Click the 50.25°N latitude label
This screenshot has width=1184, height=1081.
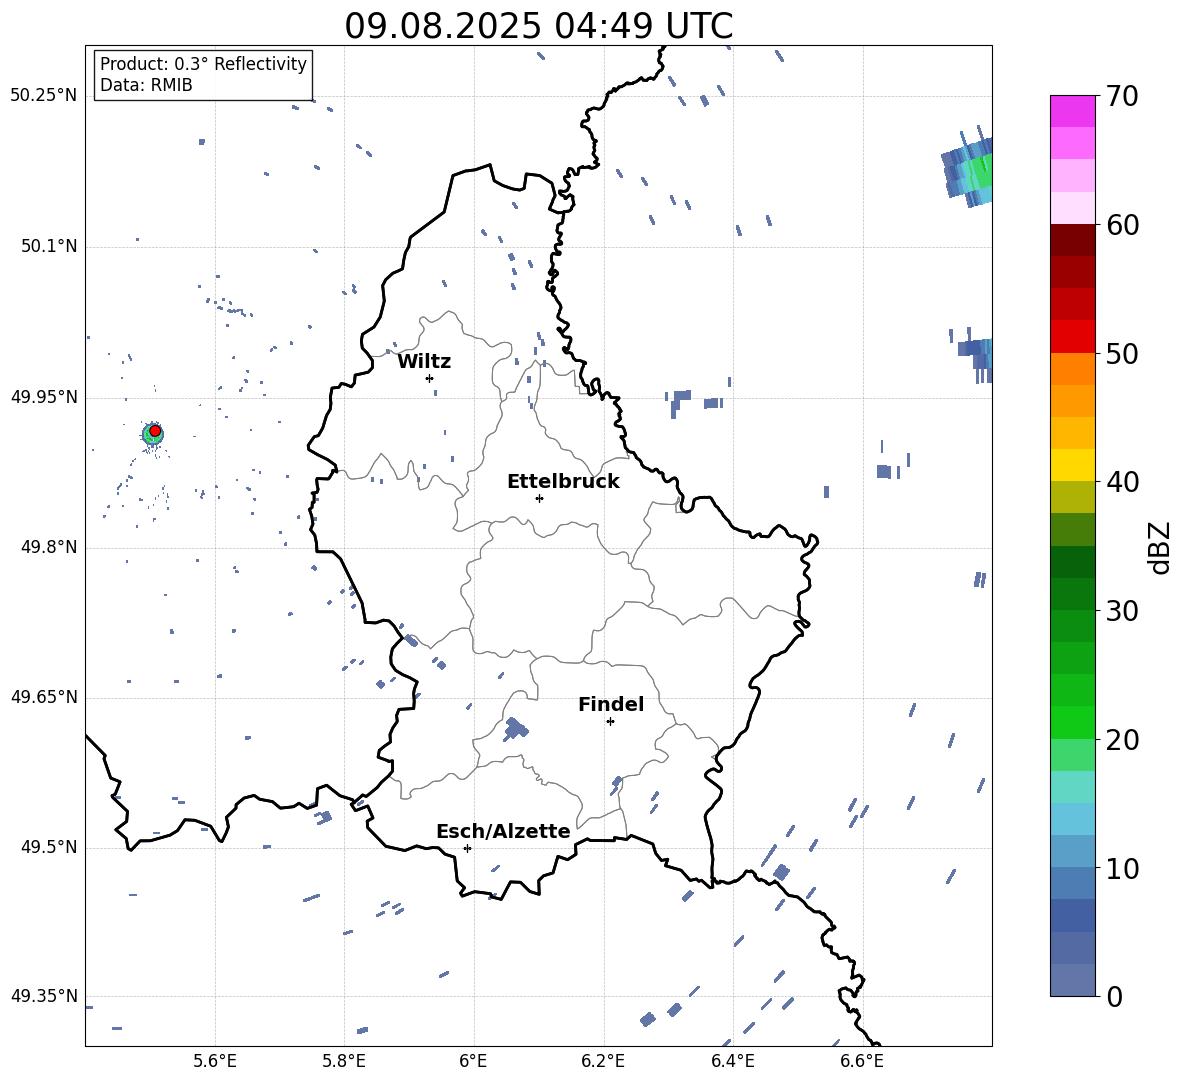(x=44, y=96)
